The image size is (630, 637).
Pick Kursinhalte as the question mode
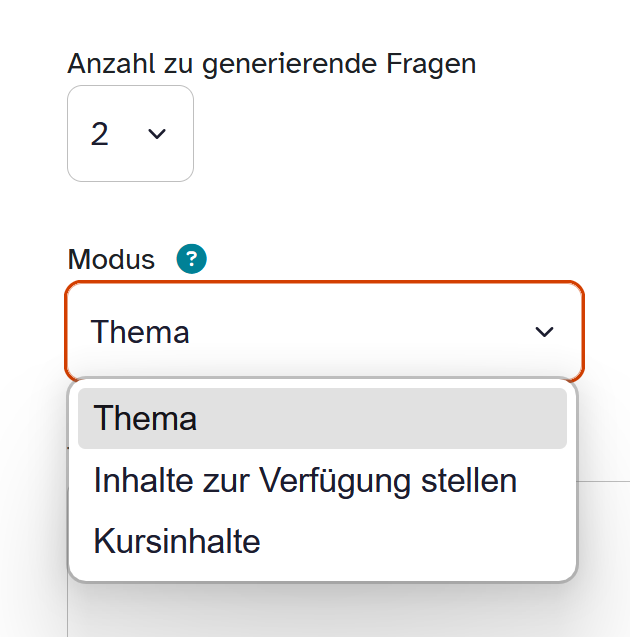[177, 541]
